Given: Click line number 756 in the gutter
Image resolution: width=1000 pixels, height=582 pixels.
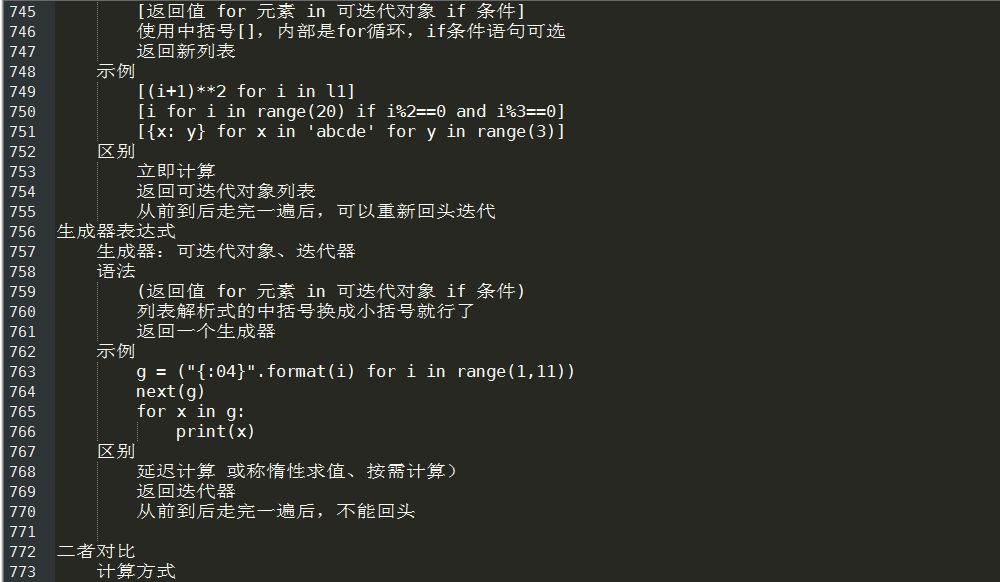Looking at the screenshot, I should (x=23, y=232).
